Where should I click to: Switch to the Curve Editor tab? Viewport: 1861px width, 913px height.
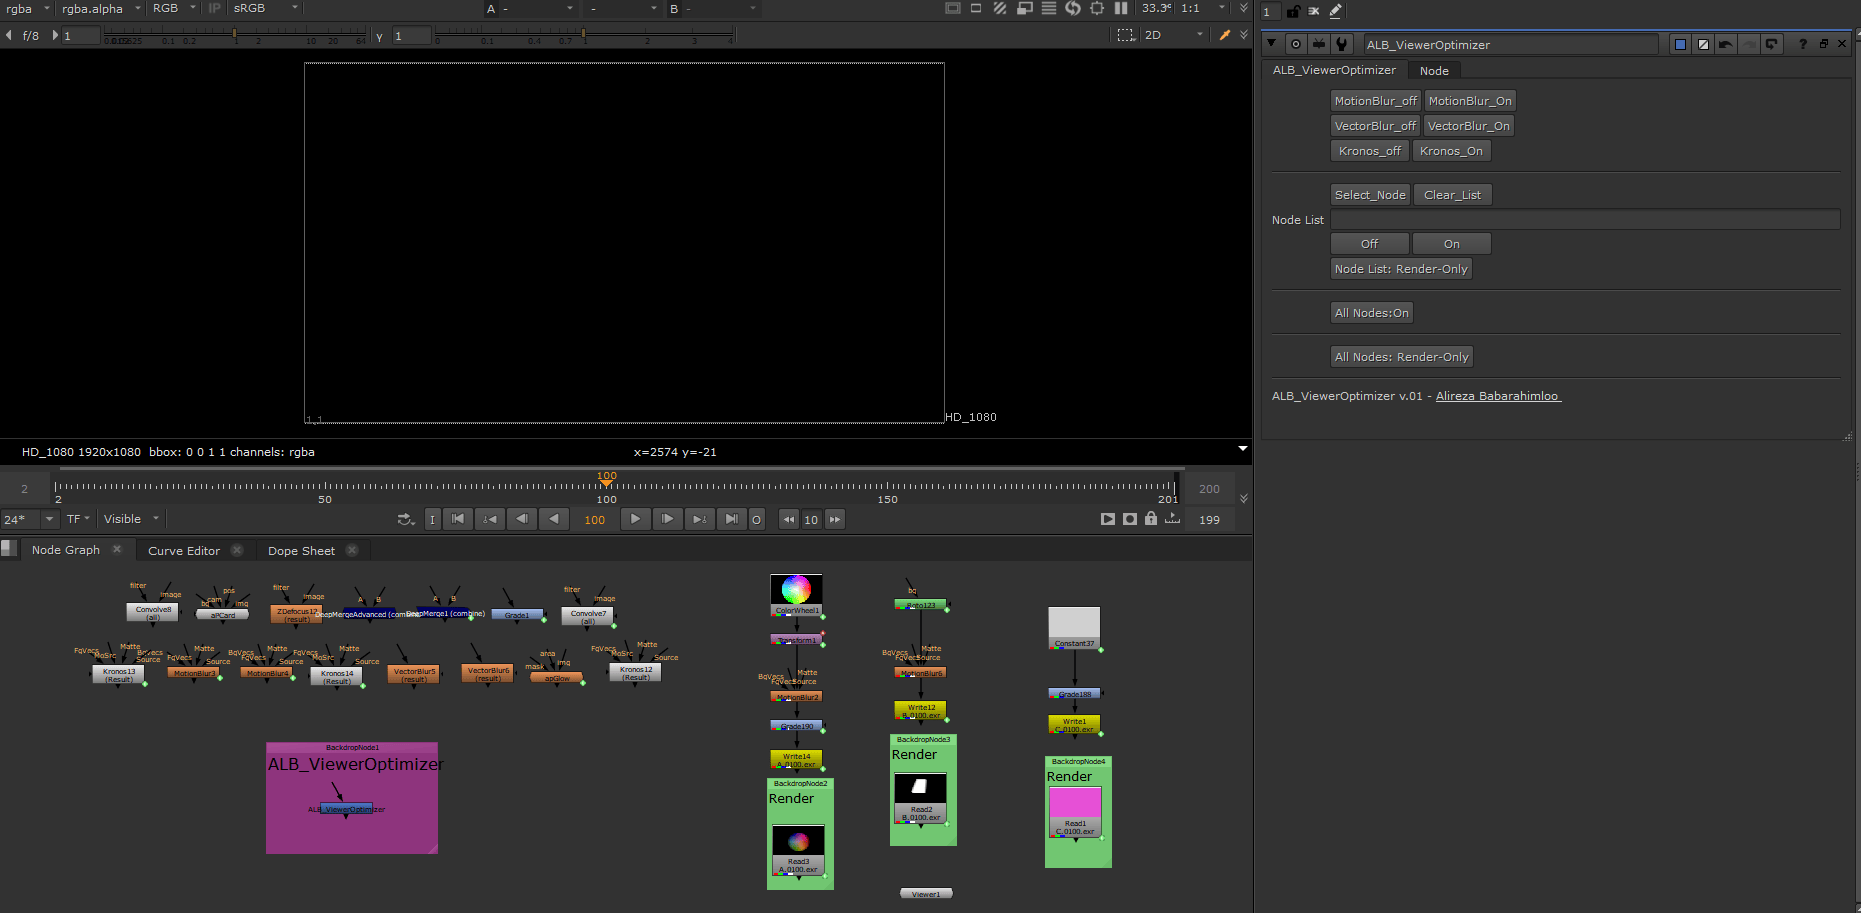184,551
